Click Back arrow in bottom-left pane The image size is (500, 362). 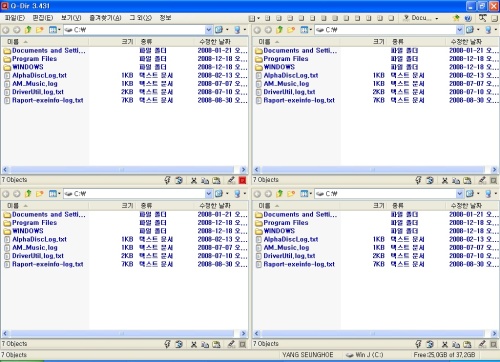click(x=6, y=194)
